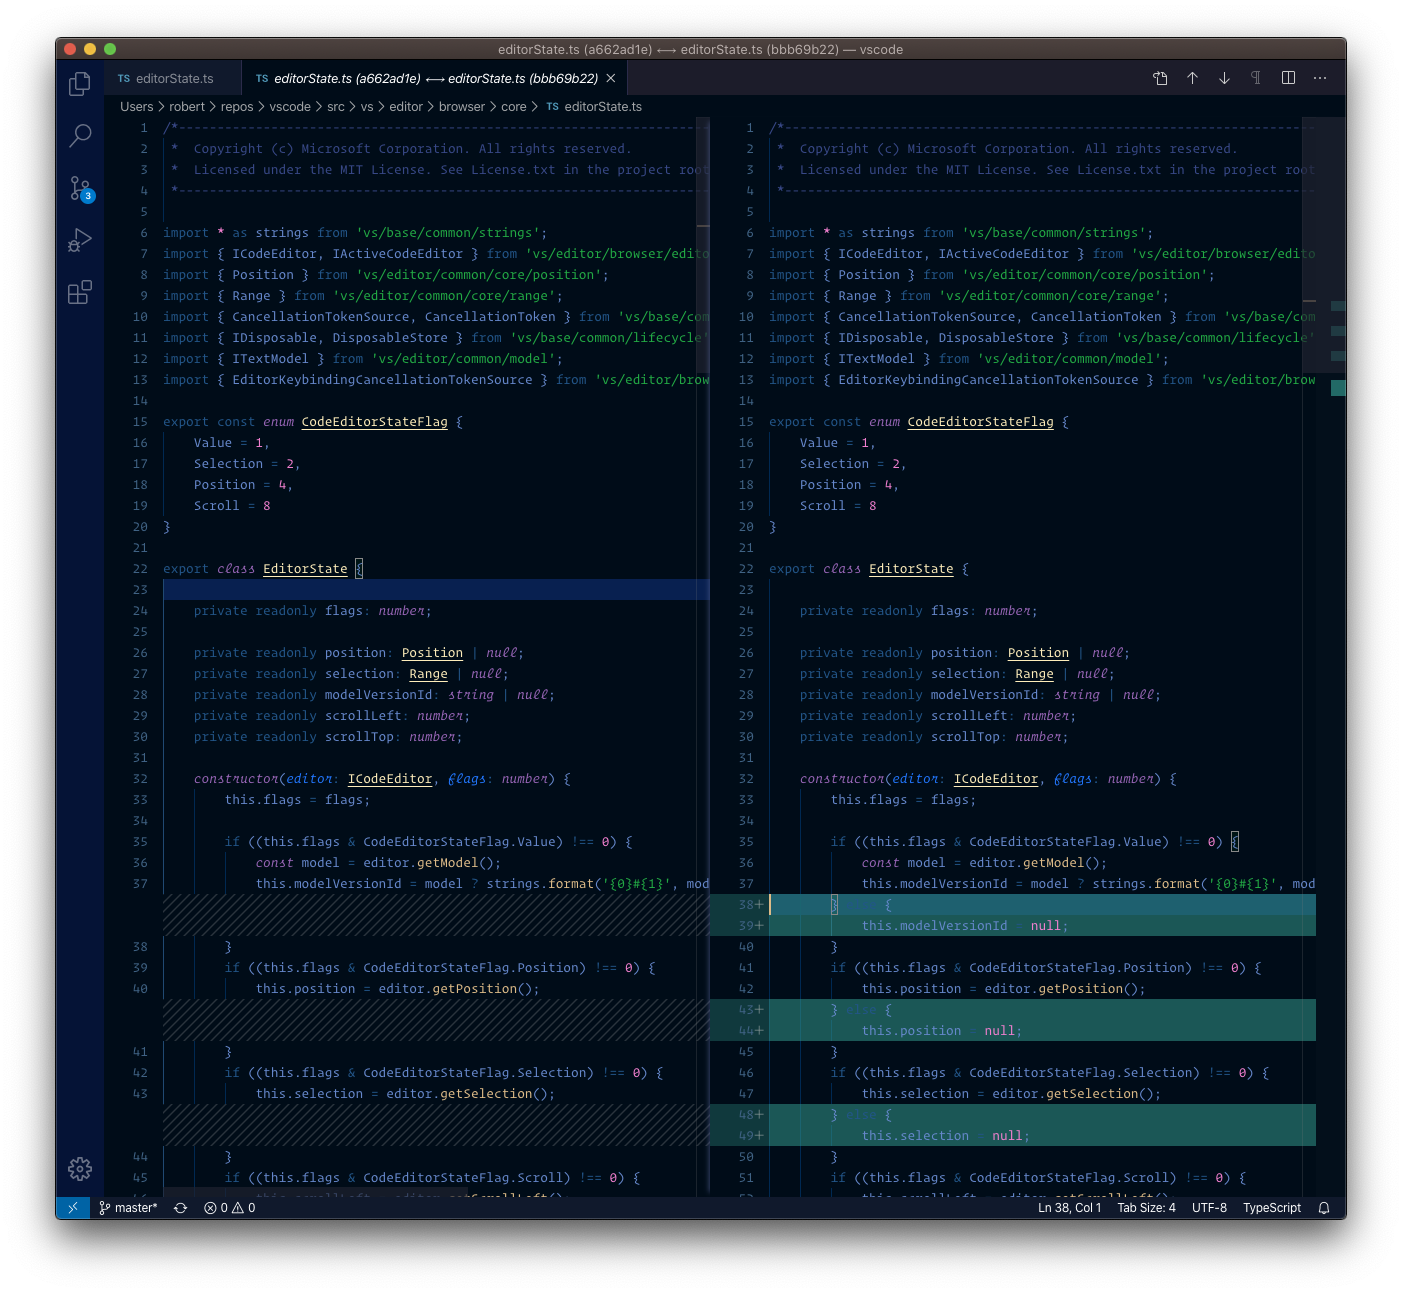The image size is (1402, 1293).
Task: Open the Search view in activity bar
Action: point(80,135)
